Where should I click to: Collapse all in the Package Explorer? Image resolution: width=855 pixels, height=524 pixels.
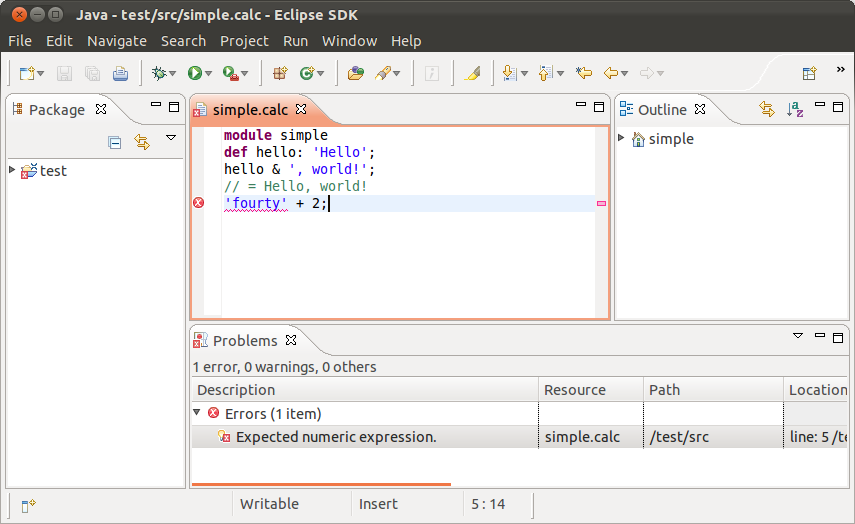click(x=115, y=143)
